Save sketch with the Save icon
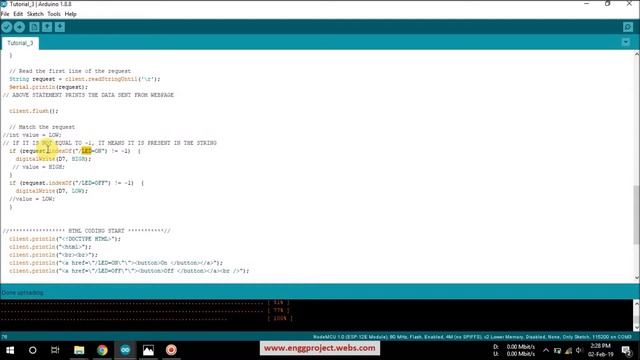The width and height of the screenshot is (640, 360). (60, 27)
